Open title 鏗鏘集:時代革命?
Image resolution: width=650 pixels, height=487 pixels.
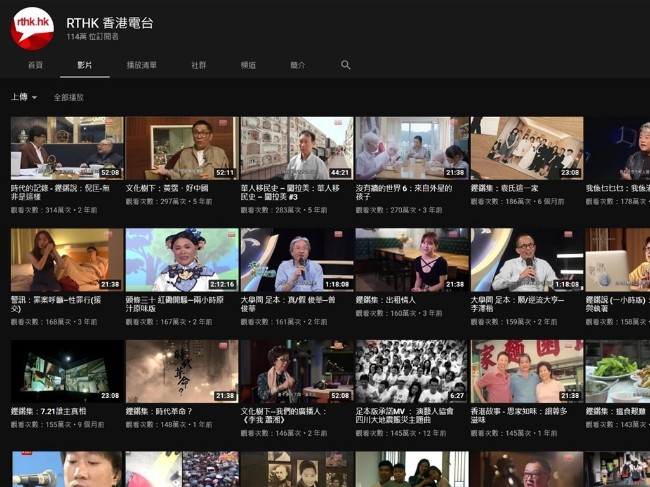pyautogui.click(x=159, y=412)
